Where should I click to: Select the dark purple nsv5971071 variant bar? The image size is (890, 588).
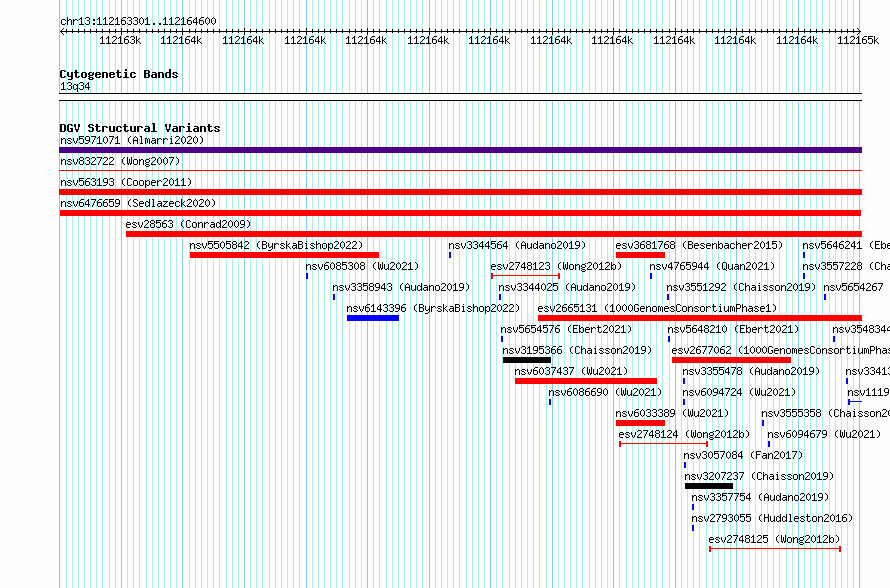coord(460,150)
